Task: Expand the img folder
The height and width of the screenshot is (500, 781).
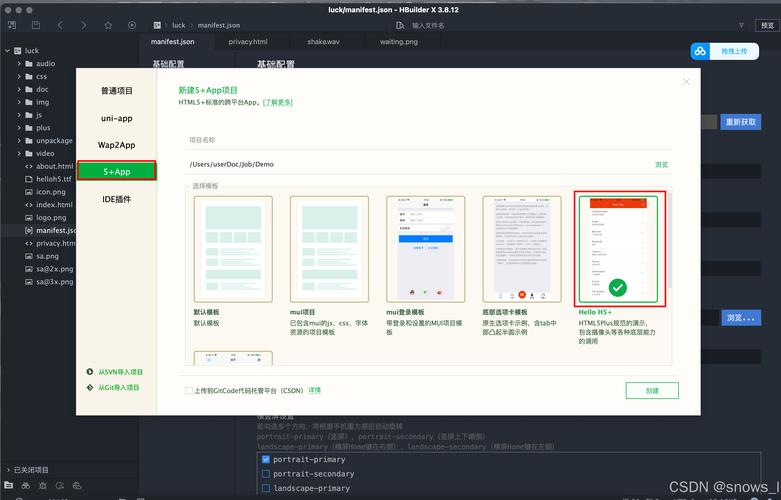Action: pyautogui.click(x=19, y=102)
